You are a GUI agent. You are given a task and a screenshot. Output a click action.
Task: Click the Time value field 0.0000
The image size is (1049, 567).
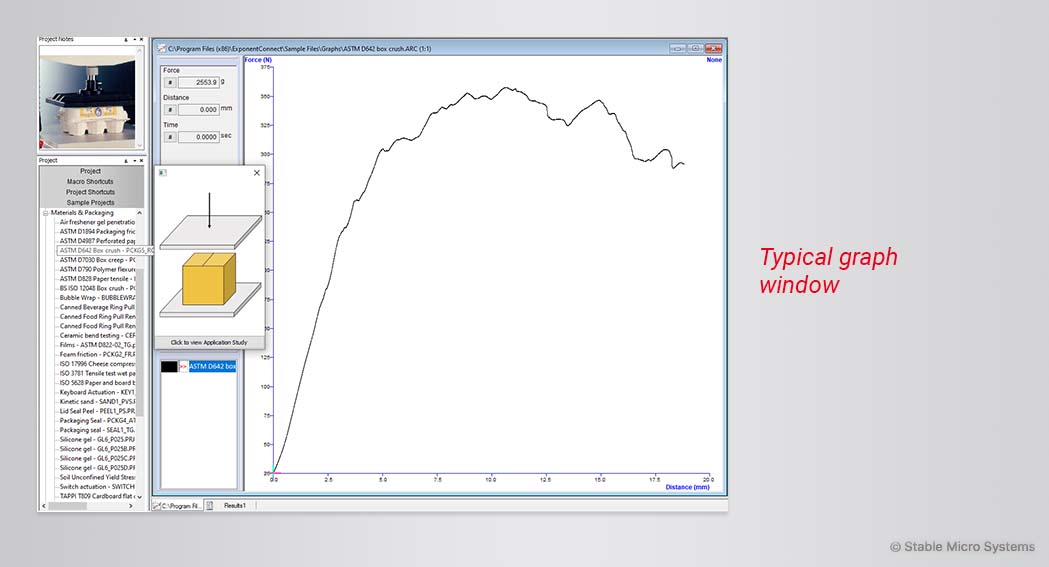[199, 137]
